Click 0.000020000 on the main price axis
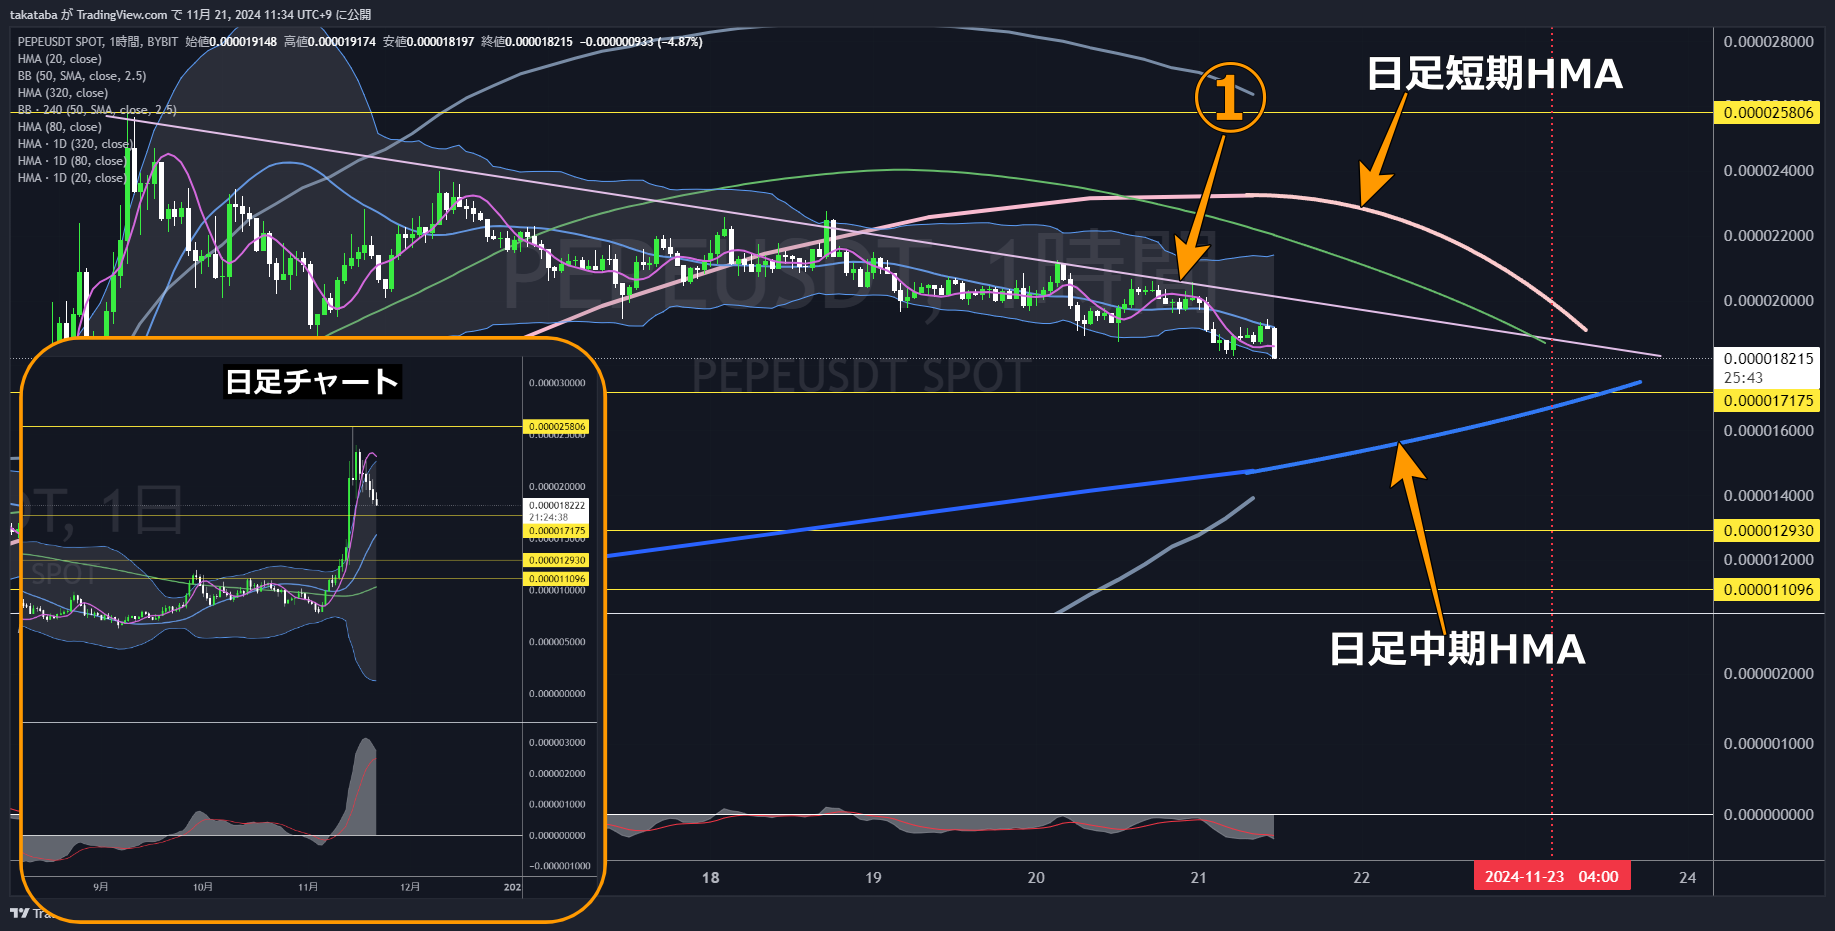 click(x=1768, y=301)
